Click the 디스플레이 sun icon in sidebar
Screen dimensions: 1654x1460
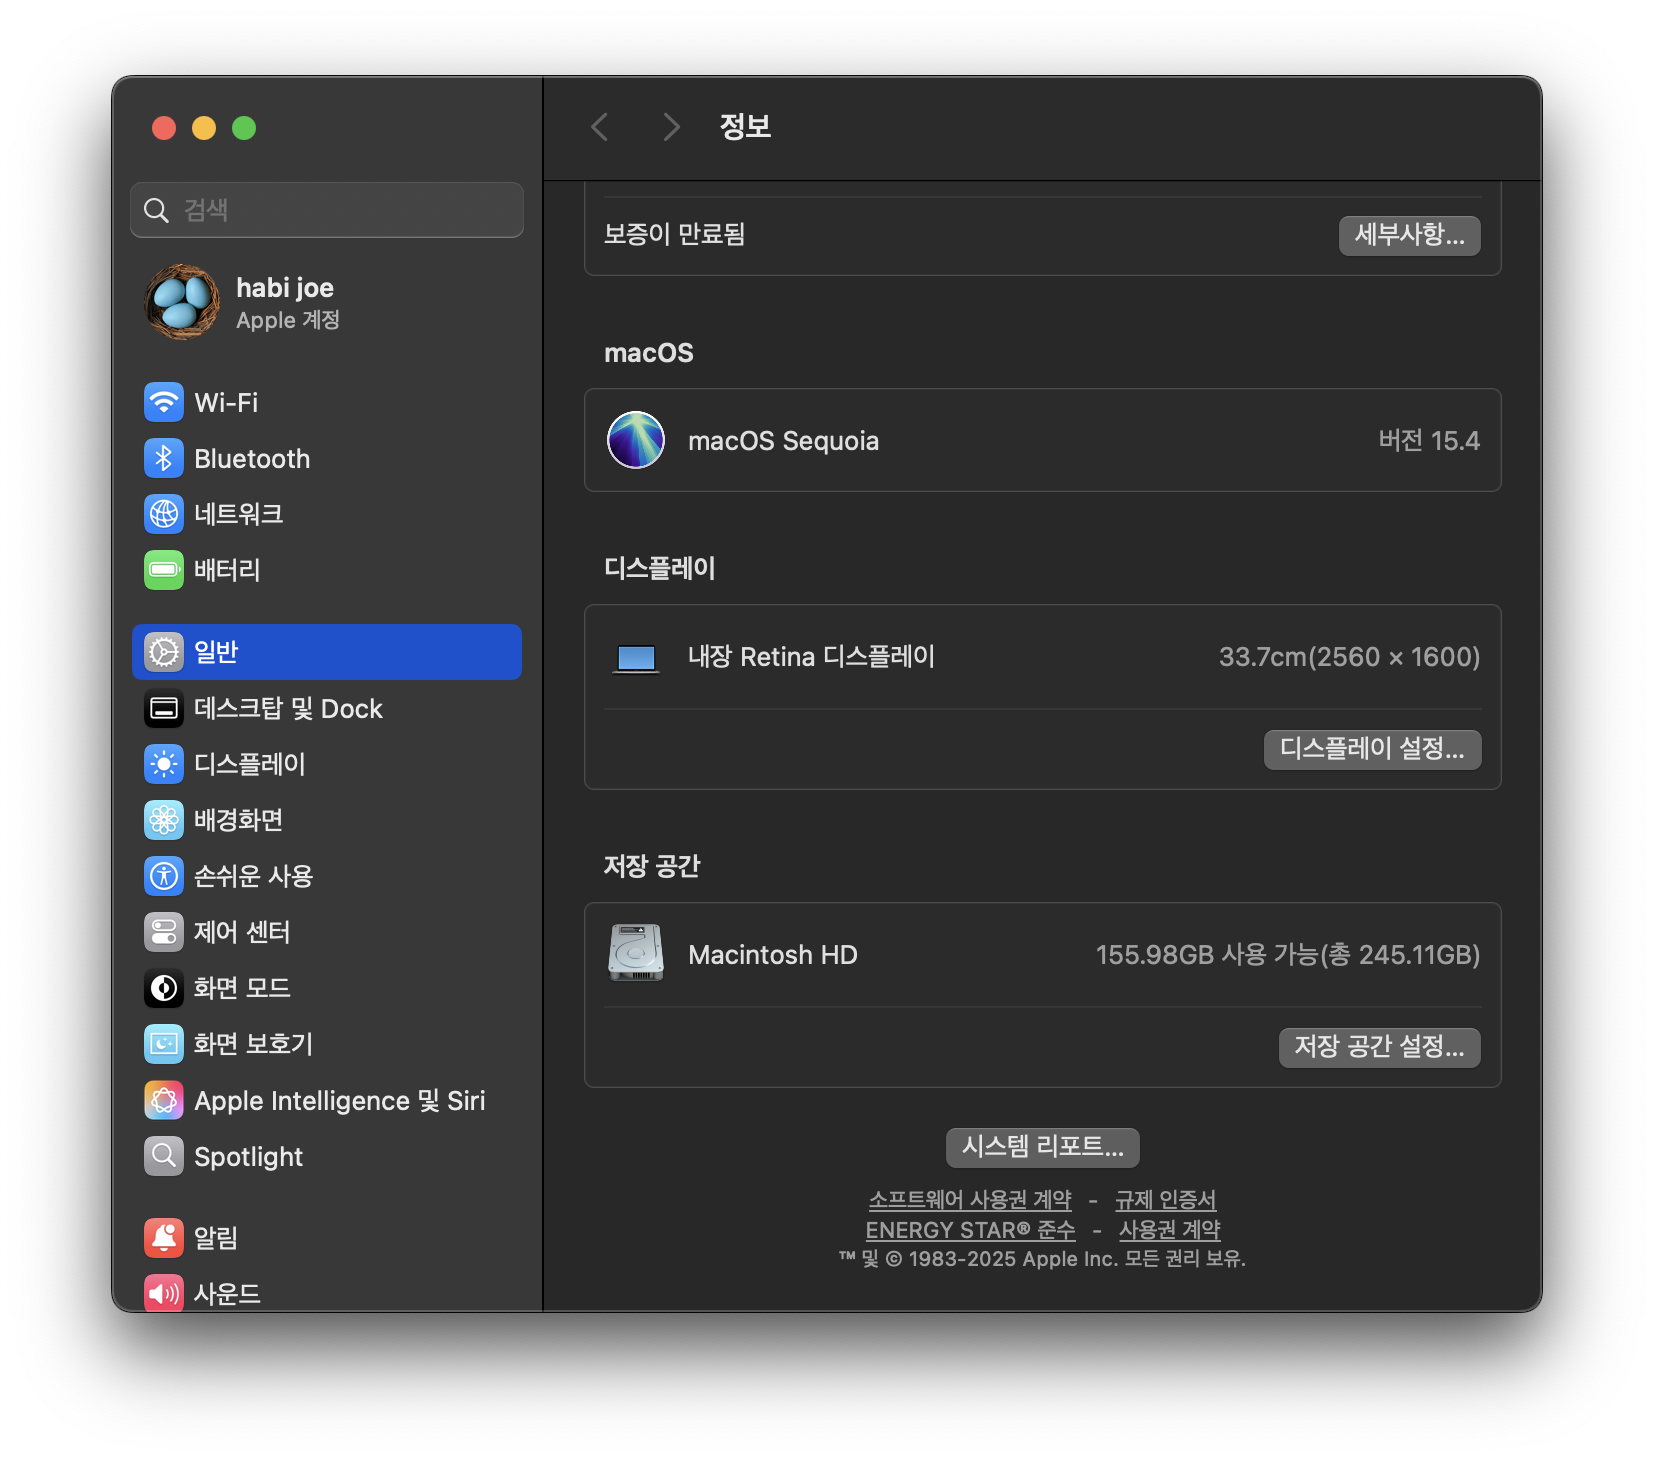click(x=164, y=764)
